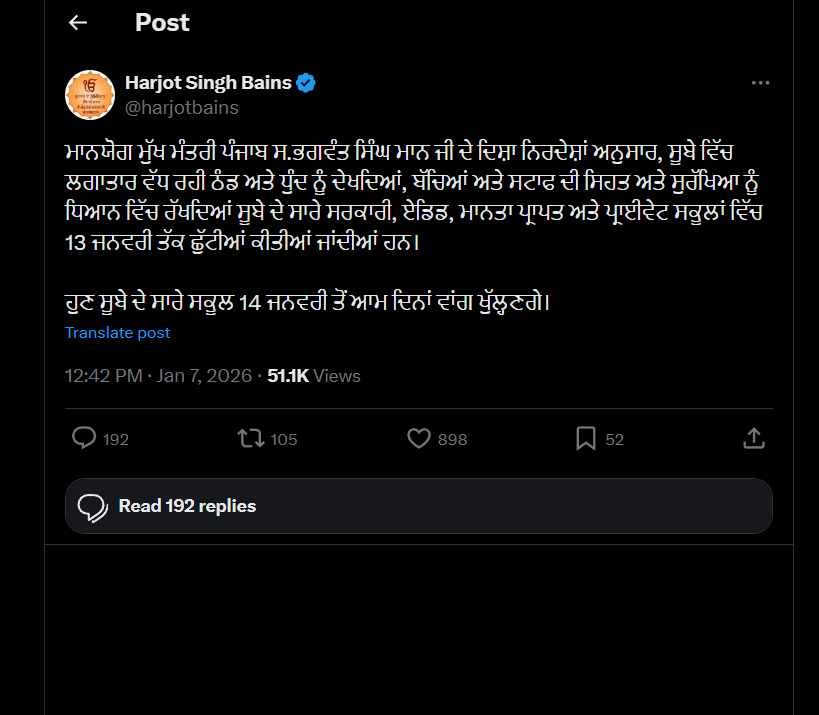This screenshot has width=819, height=715.
Task: Go back using the left arrow
Action: click(x=78, y=23)
